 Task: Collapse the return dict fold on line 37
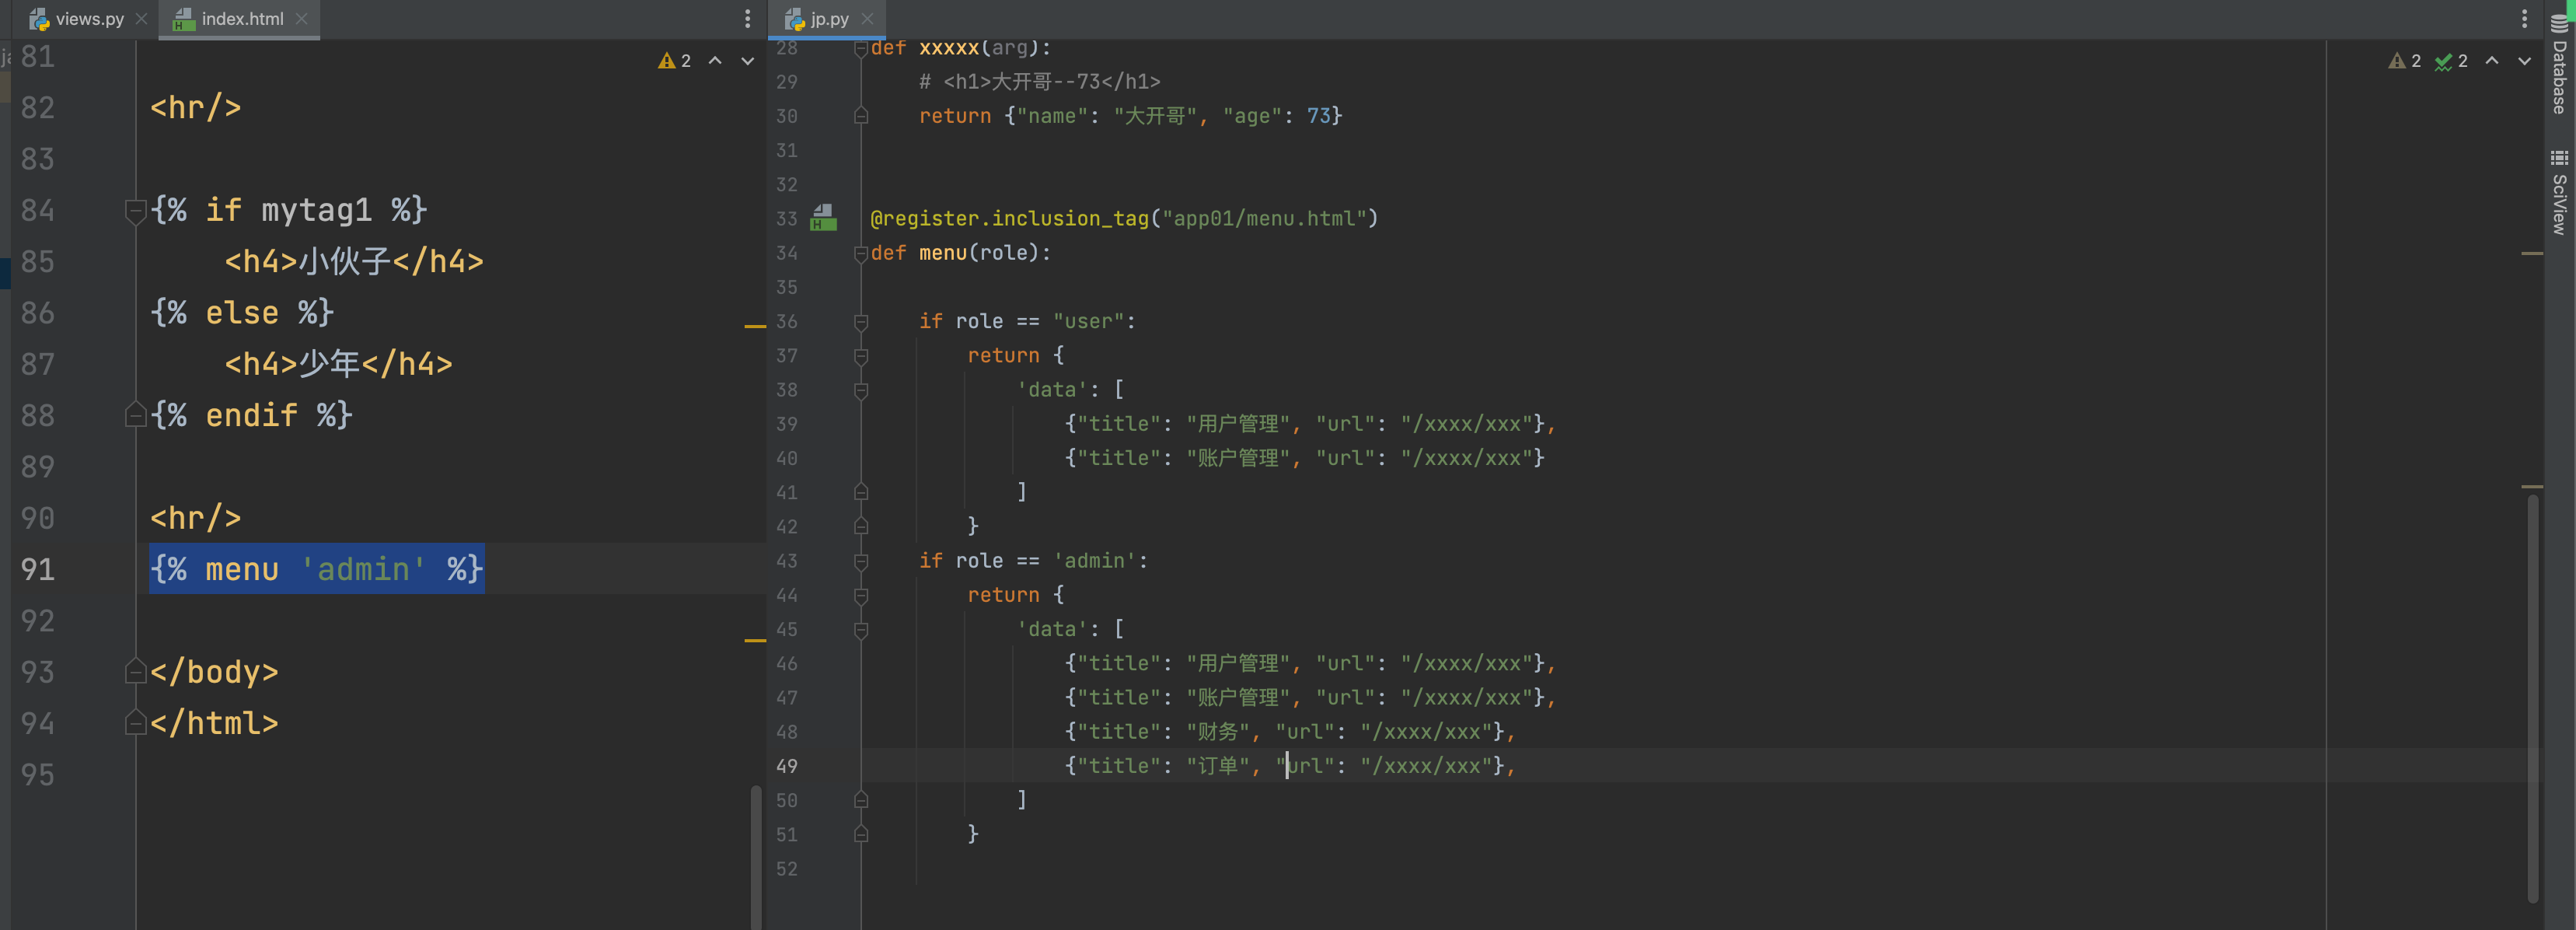tap(861, 356)
